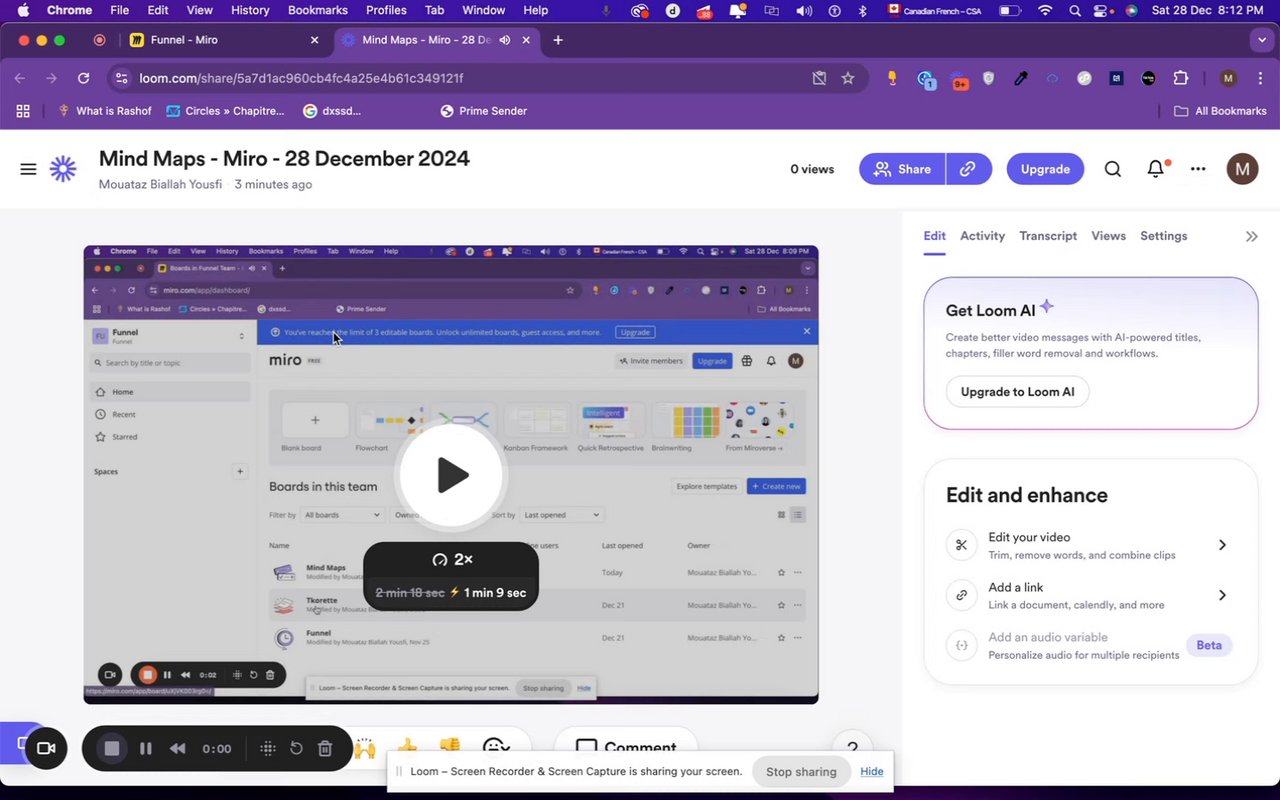React with raised hands emoji
The width and height of the screenshot is (1280, 800).
click(365, 747)
